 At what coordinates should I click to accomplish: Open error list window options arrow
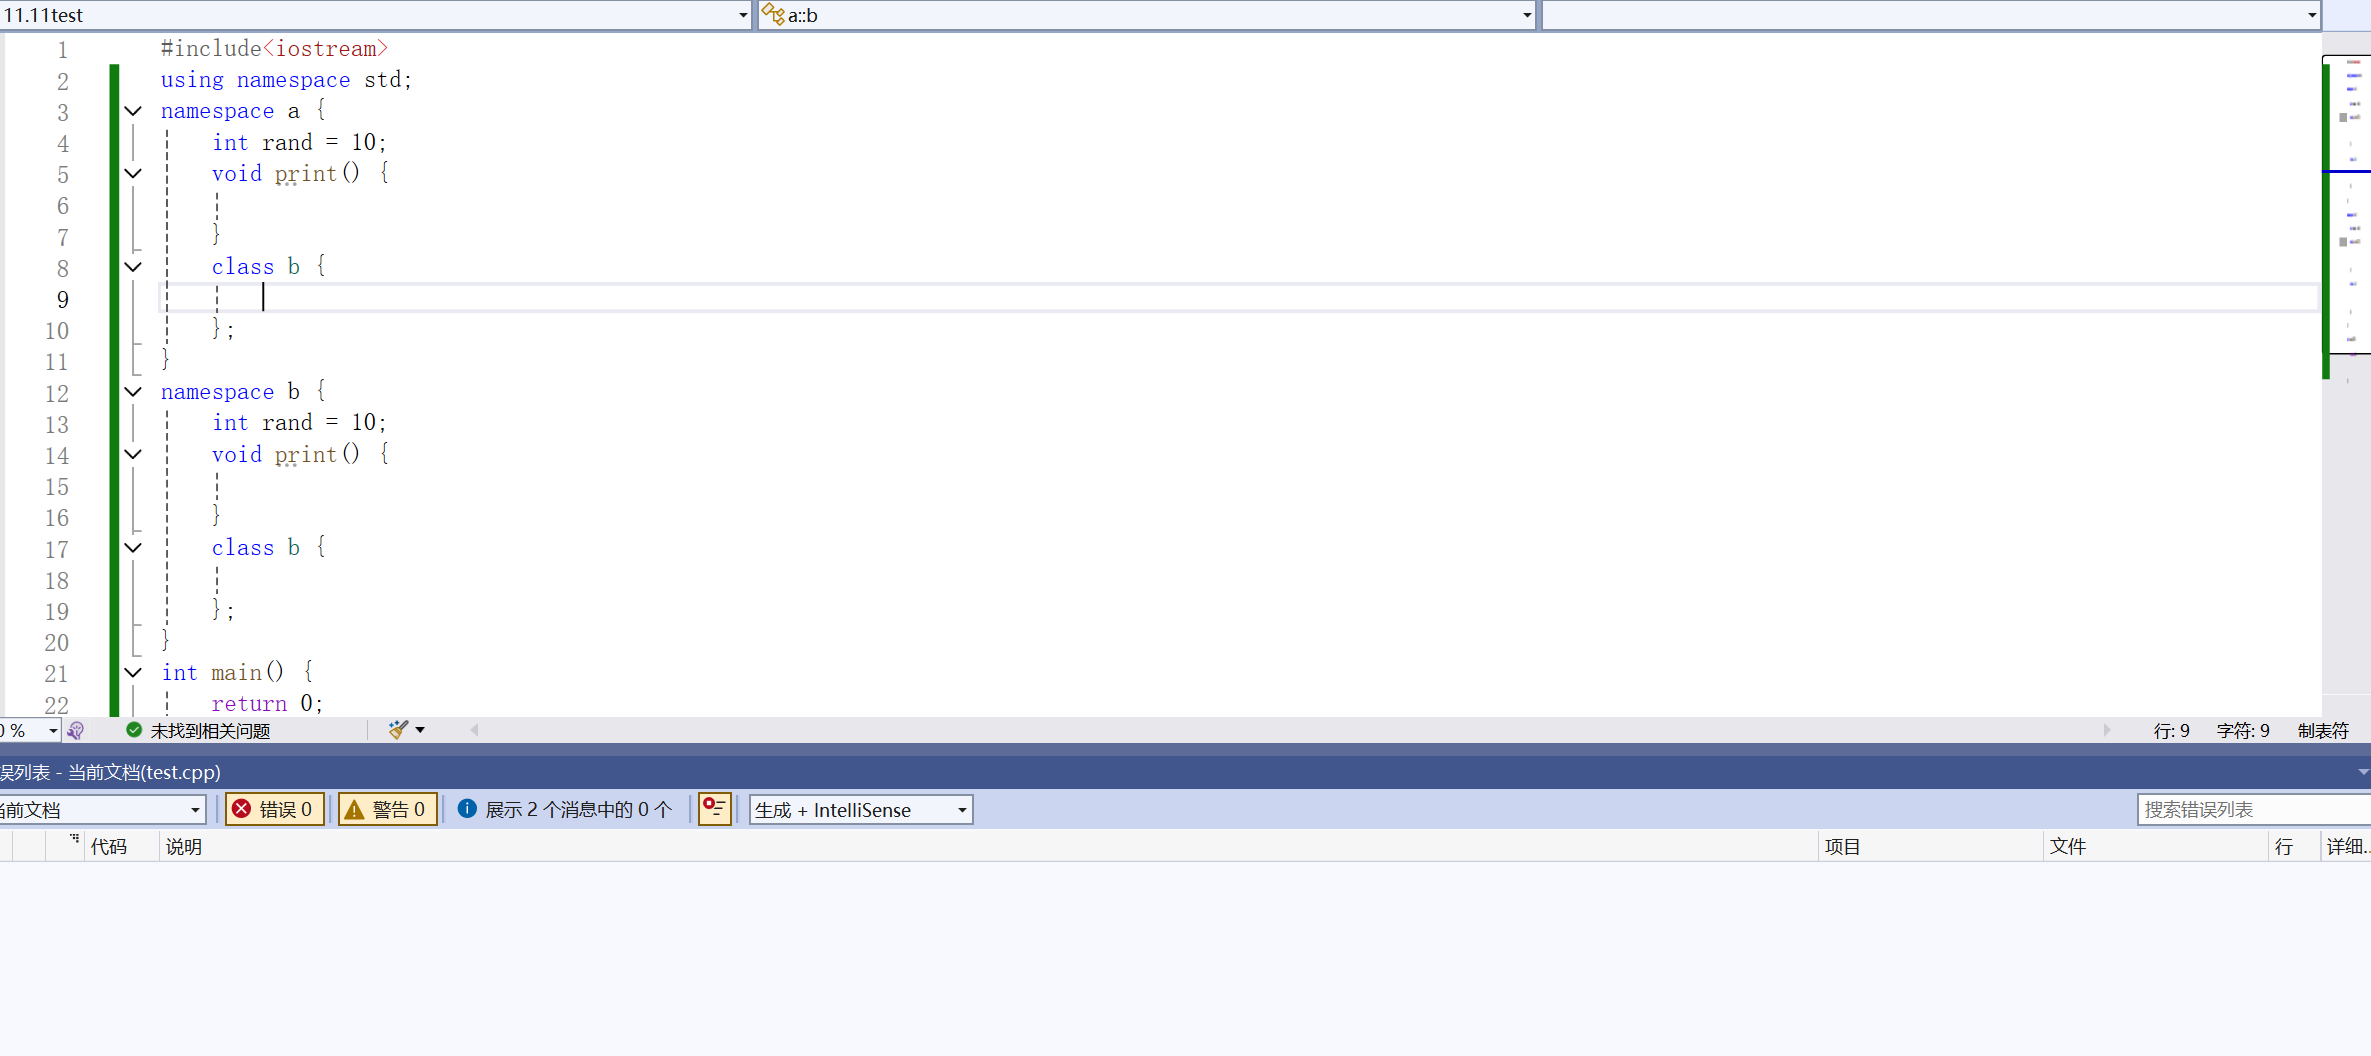[2362, 772]
